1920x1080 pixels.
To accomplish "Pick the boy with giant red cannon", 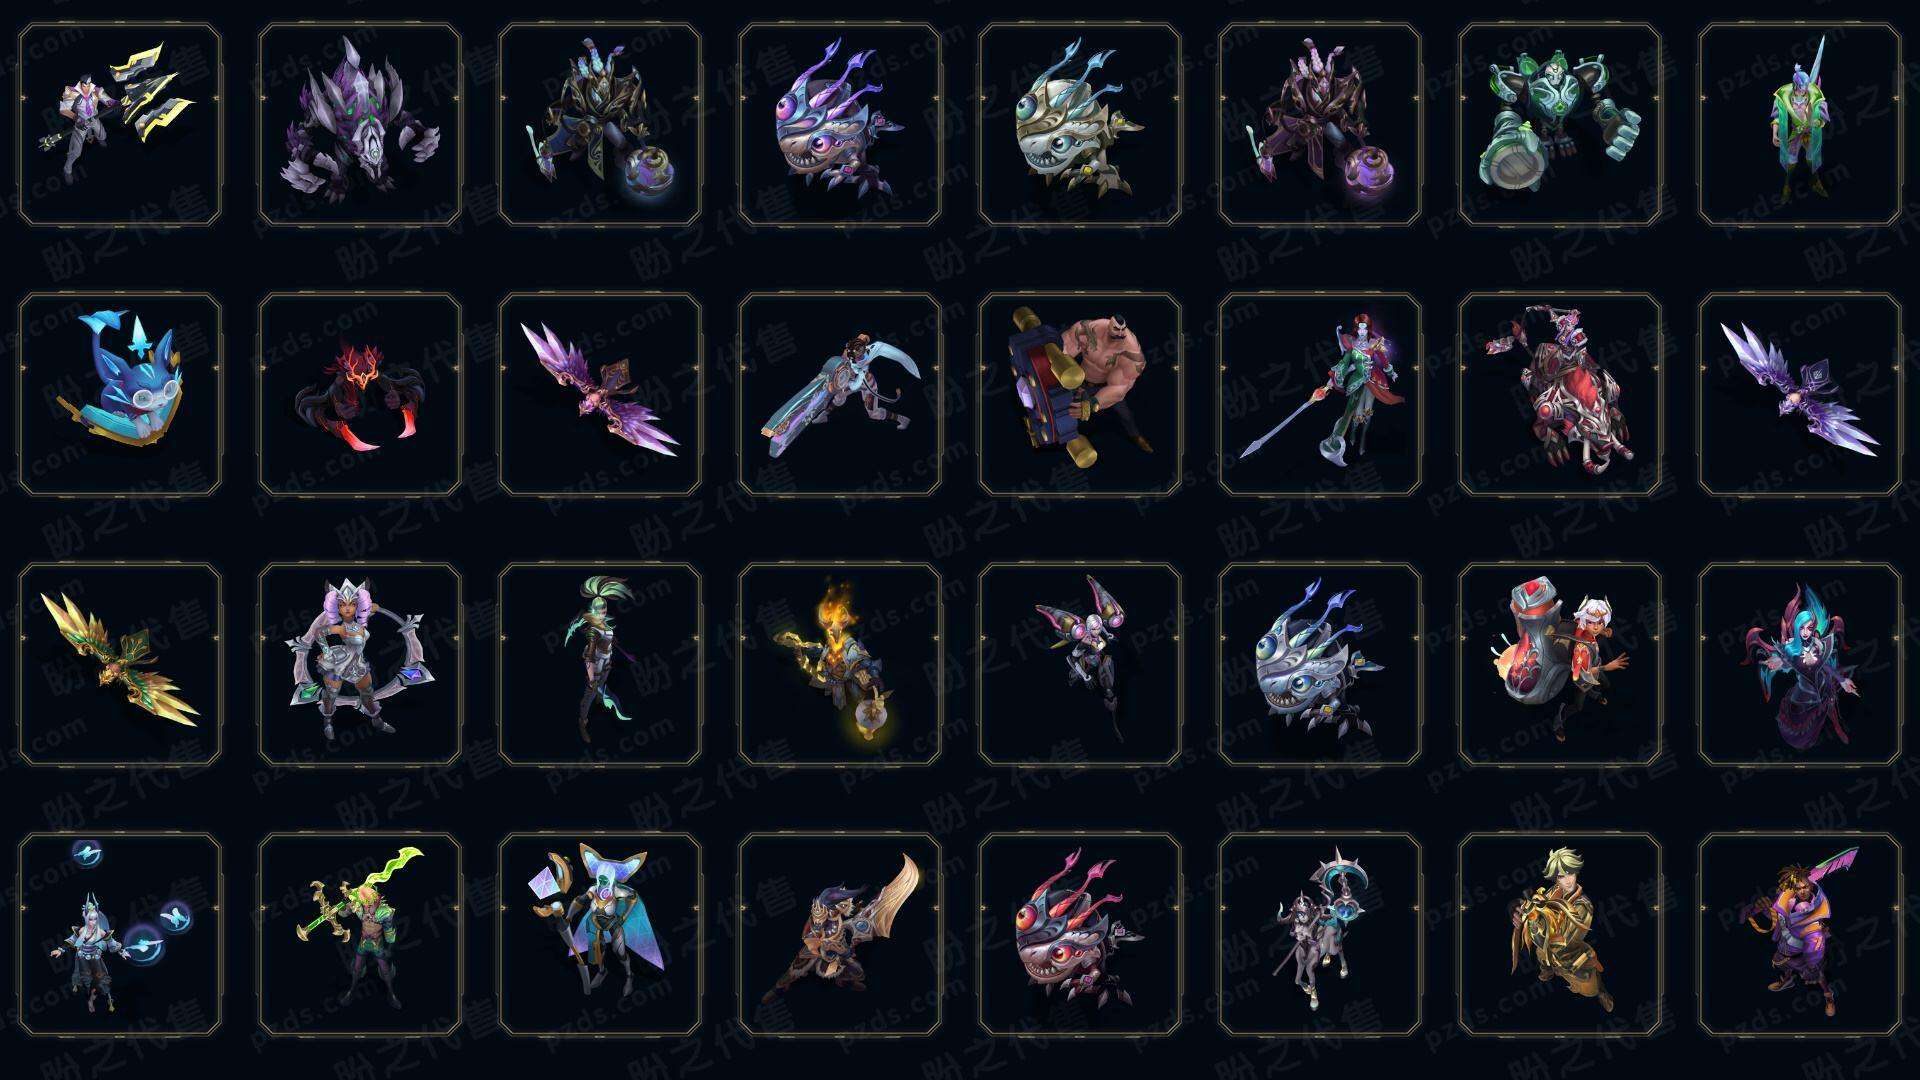I will pos(1560,664).
